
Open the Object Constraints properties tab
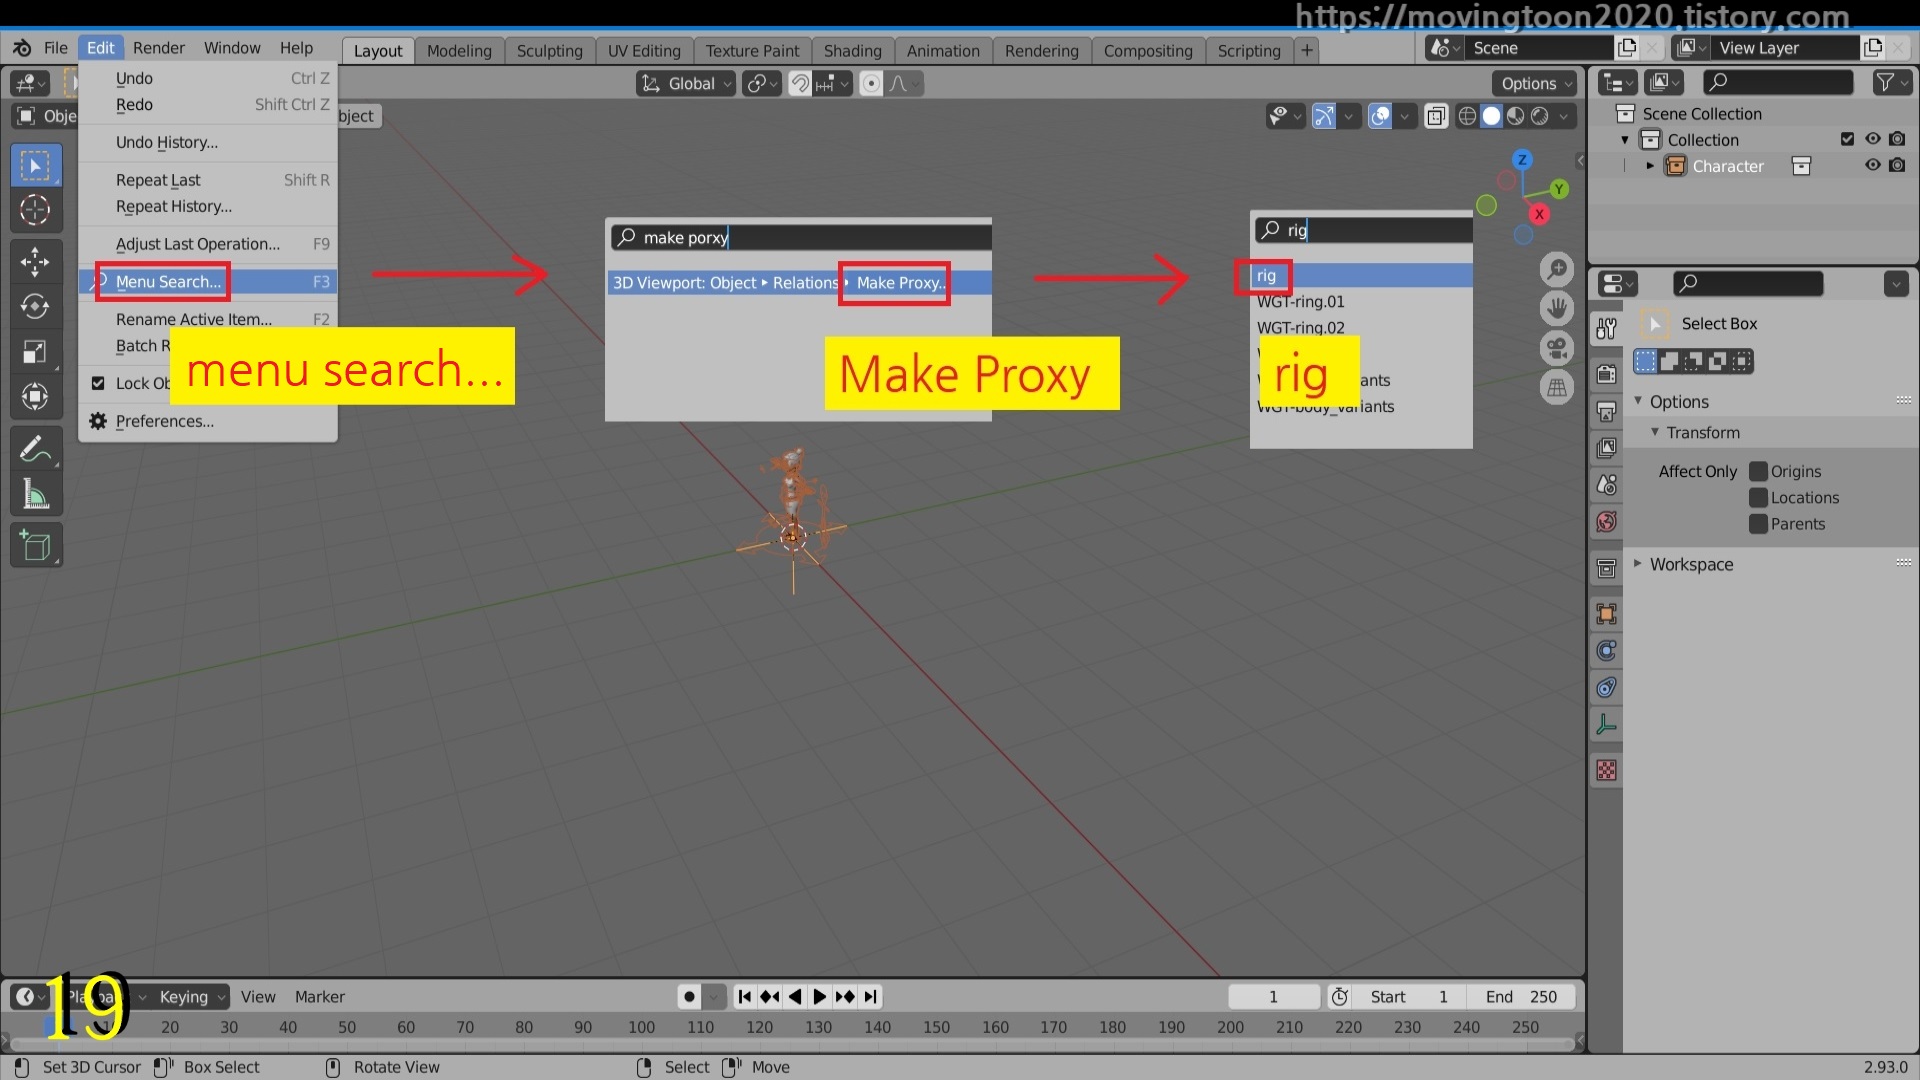1606,688
